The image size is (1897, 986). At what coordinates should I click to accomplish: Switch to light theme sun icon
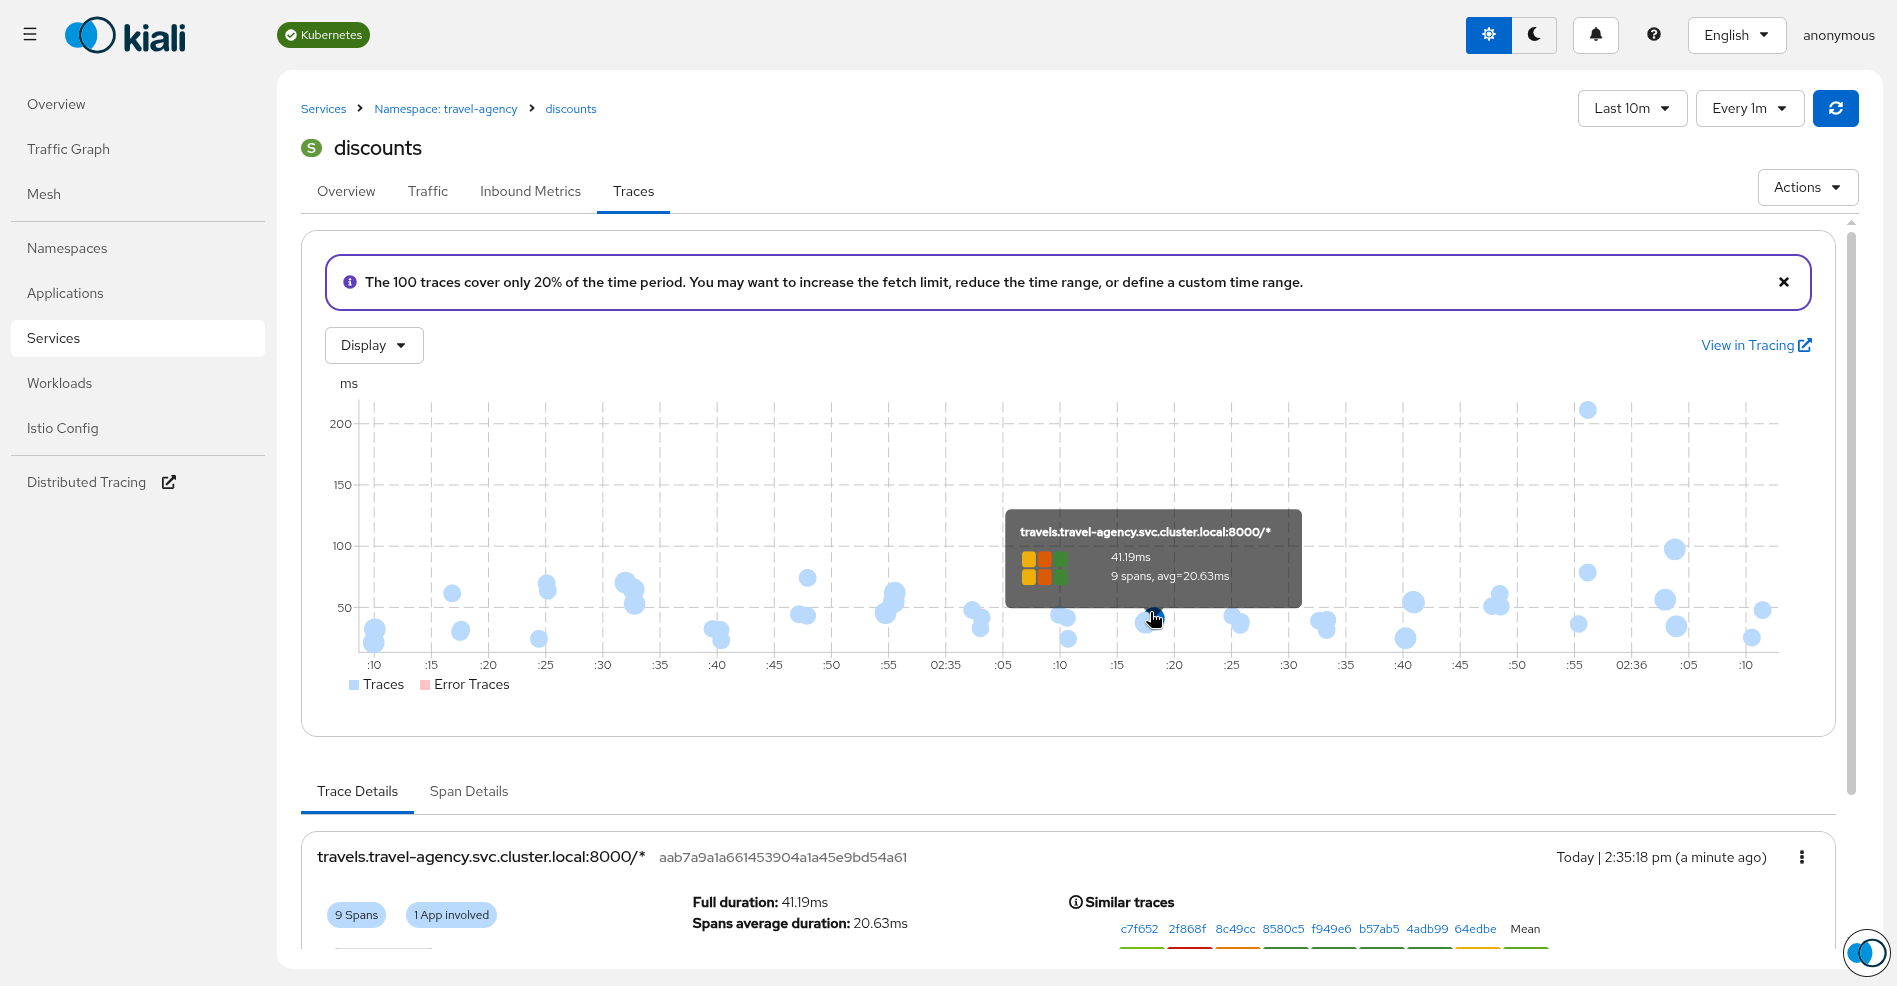coord(1489,35)
